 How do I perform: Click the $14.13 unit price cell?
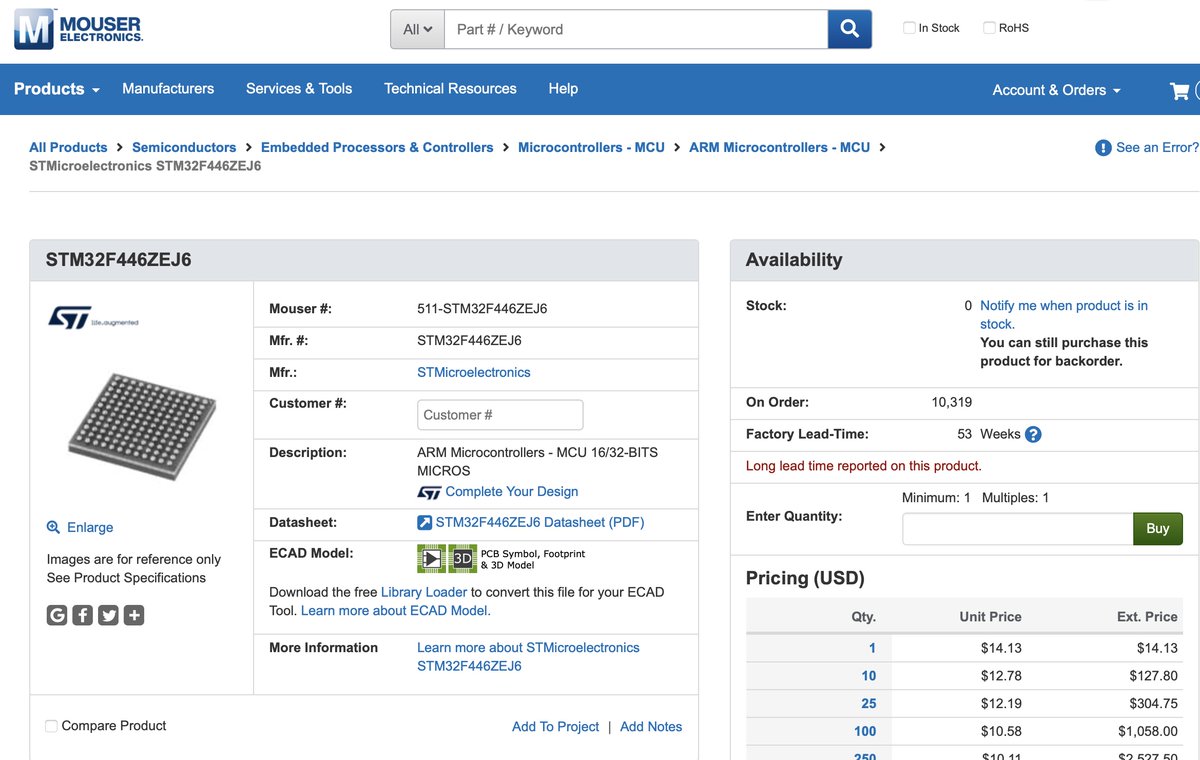pyautogui.click(x=1001, y=648)
